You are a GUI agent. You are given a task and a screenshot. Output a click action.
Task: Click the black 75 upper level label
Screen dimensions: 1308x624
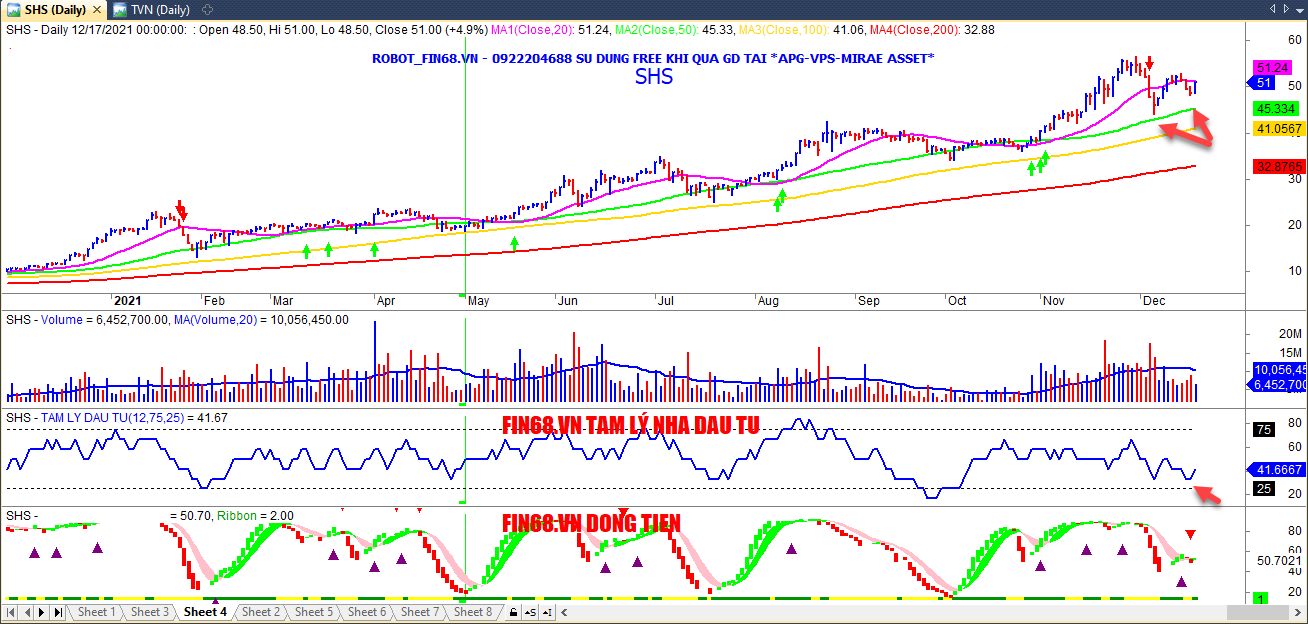[x=1262, y=430]
